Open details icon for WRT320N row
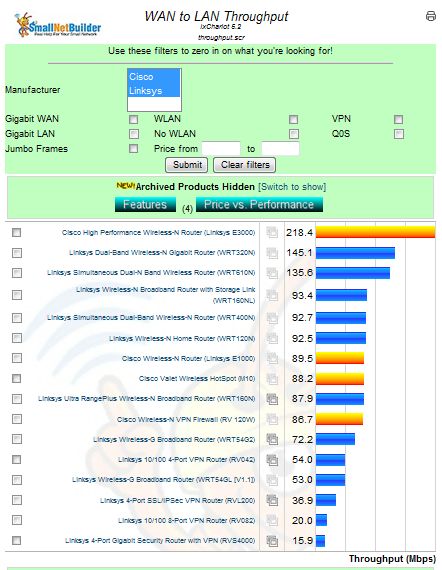Image resolution: width=442 pixels, height=570 pixels. 272,253
